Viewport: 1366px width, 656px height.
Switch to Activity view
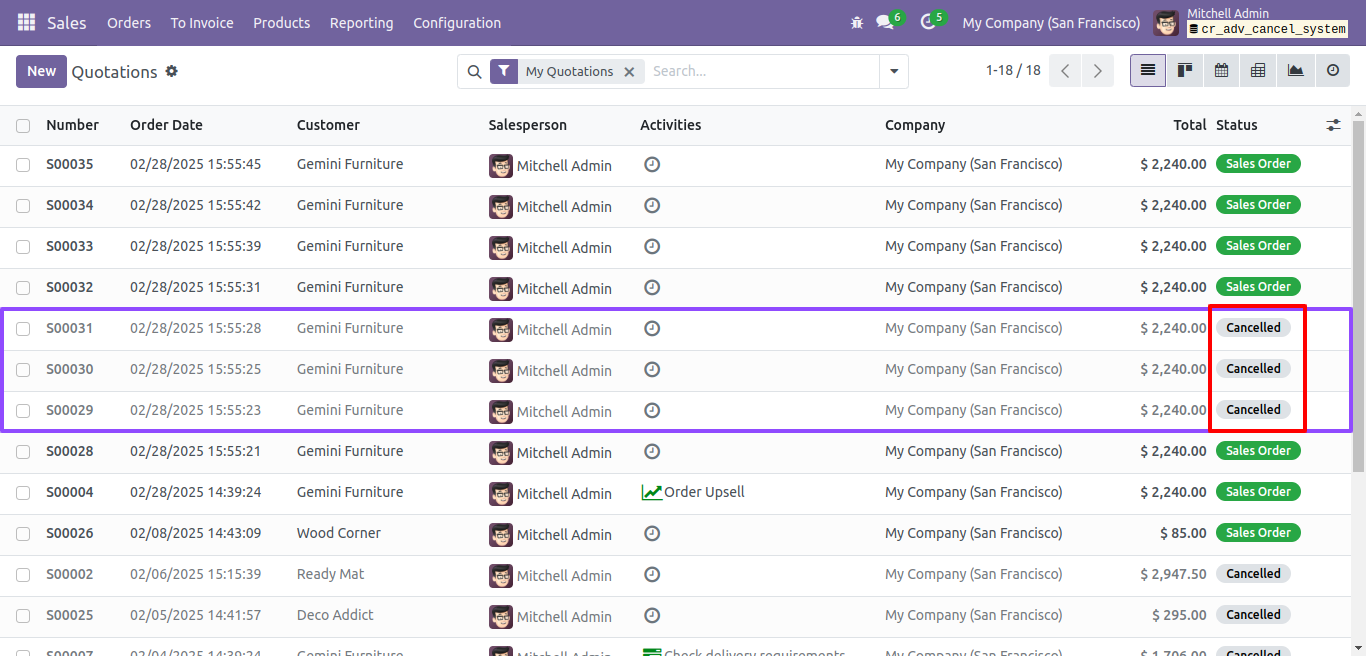coord(1332,71)
